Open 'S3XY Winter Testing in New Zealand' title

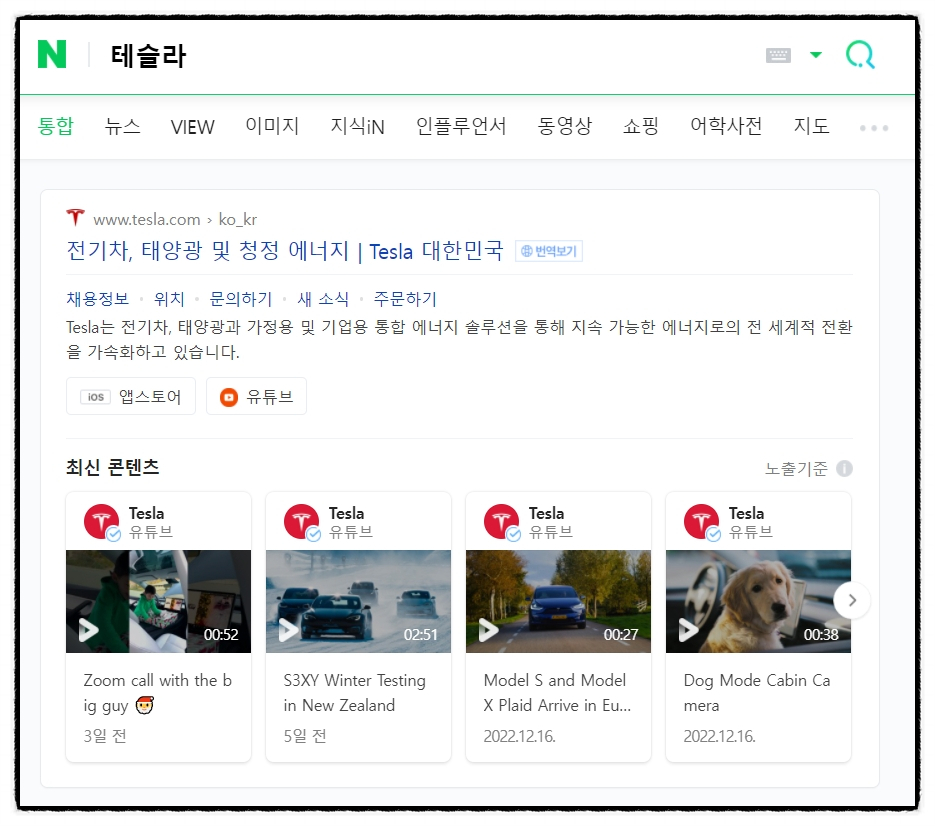click(355, 693)
